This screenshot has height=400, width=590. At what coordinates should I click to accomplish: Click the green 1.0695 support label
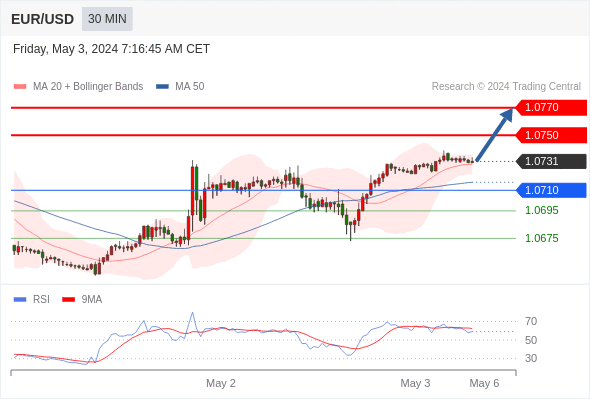click(541, 210)
